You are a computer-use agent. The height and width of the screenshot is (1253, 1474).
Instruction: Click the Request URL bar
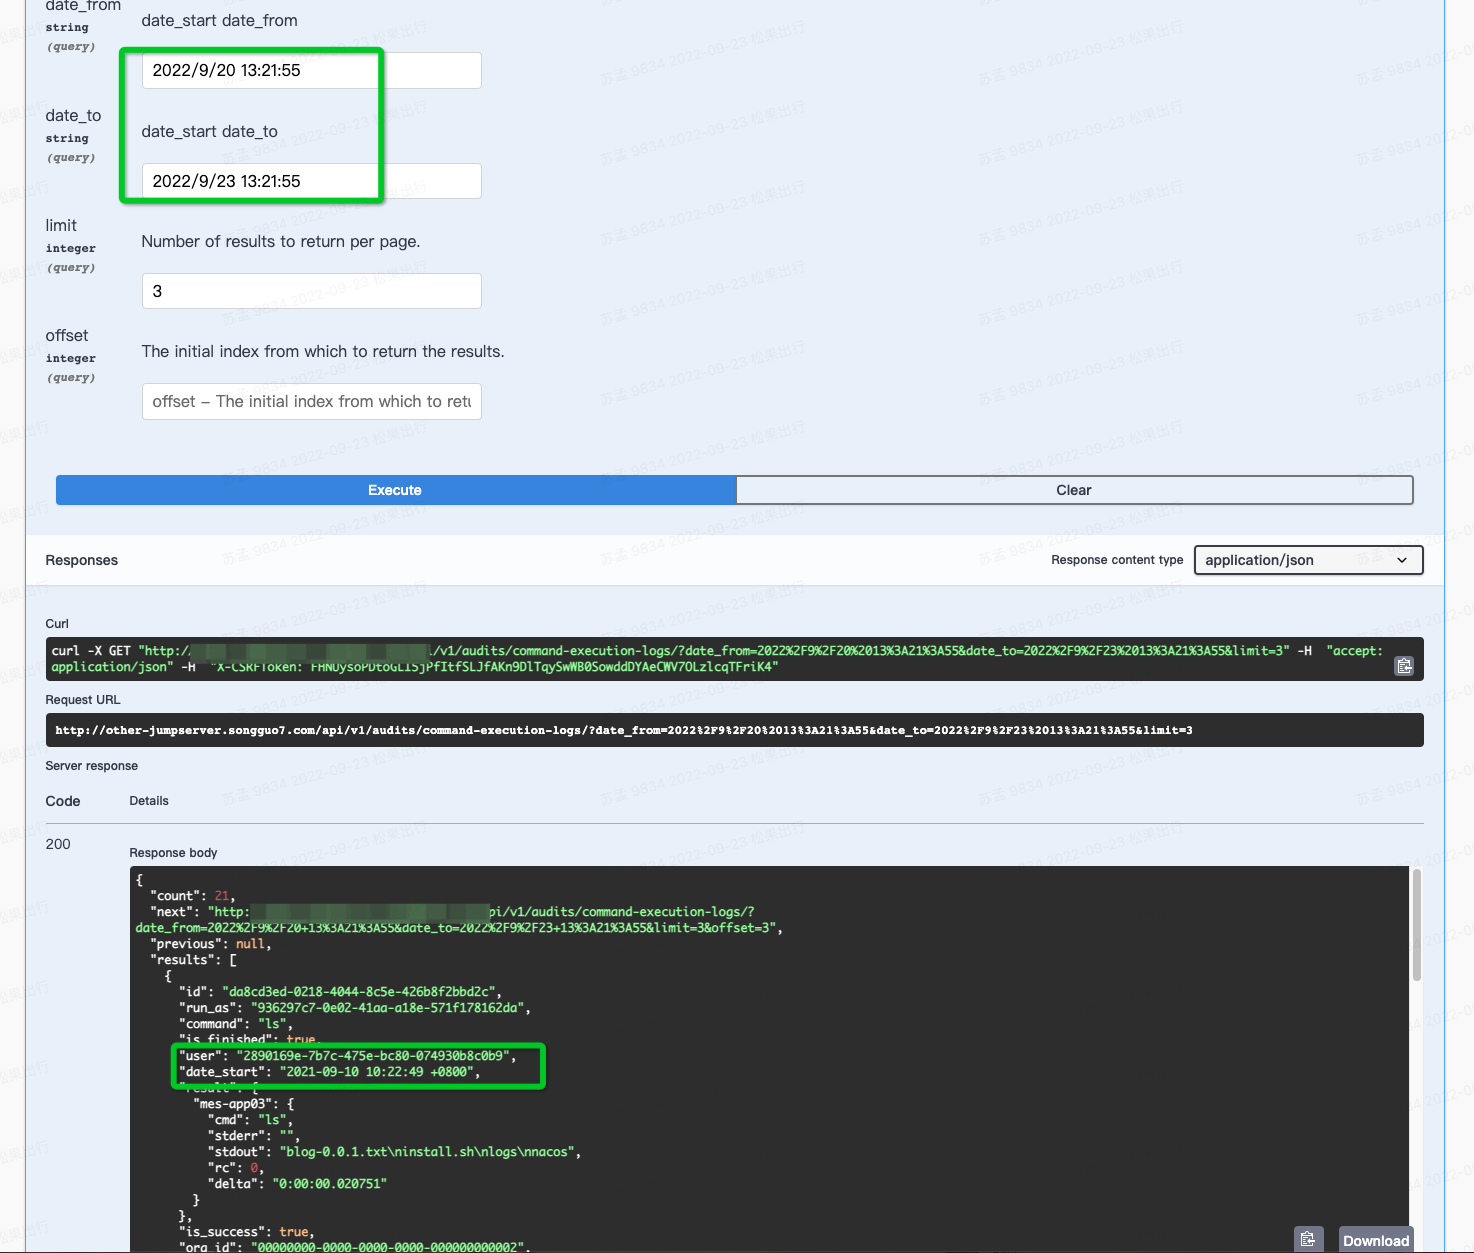tap(735, 729)
